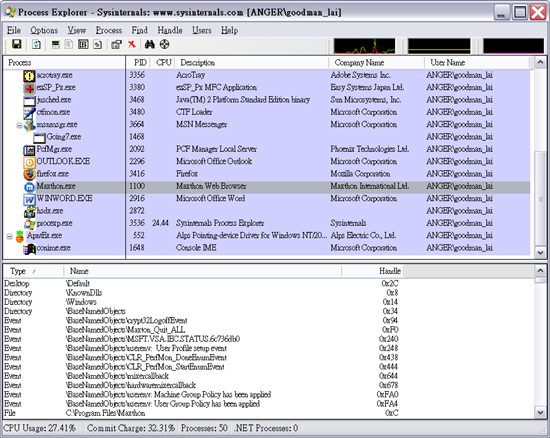Select Maxthon.exe process icon
The width and height of the screenshot is (550, 438).
click(x=29, y=187)
